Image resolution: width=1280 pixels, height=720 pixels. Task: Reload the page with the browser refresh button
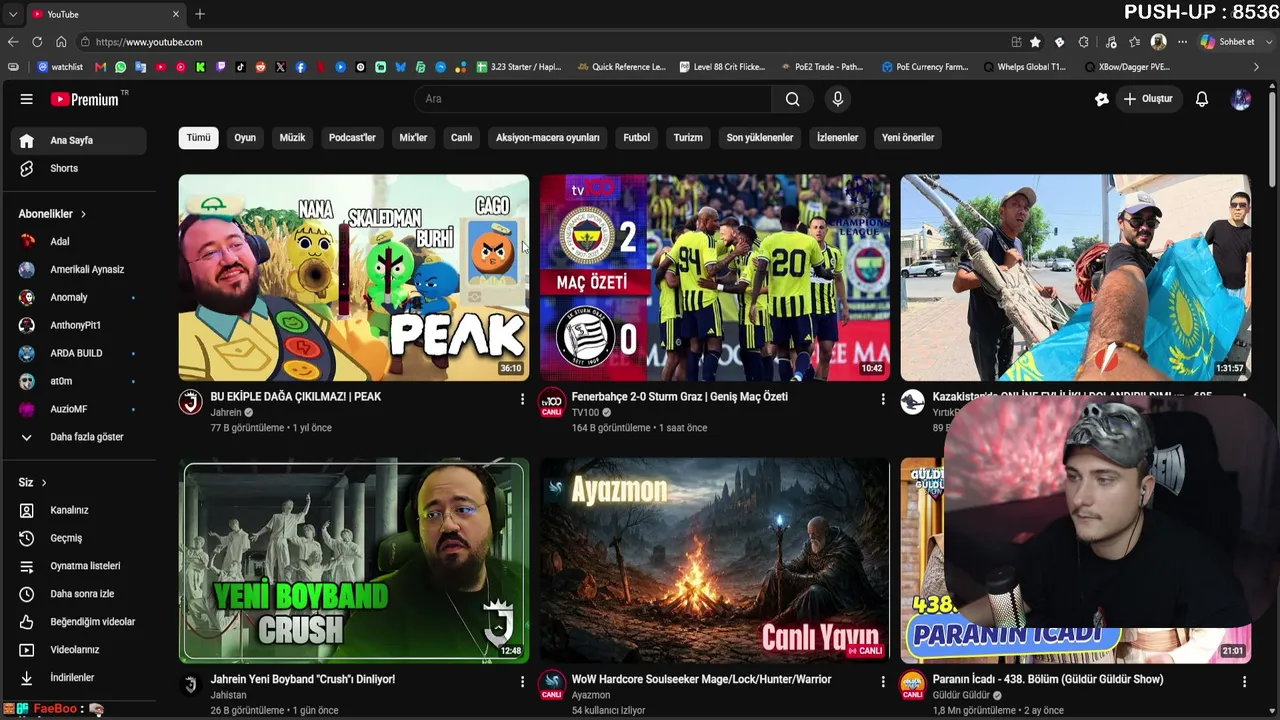point(37,42)
